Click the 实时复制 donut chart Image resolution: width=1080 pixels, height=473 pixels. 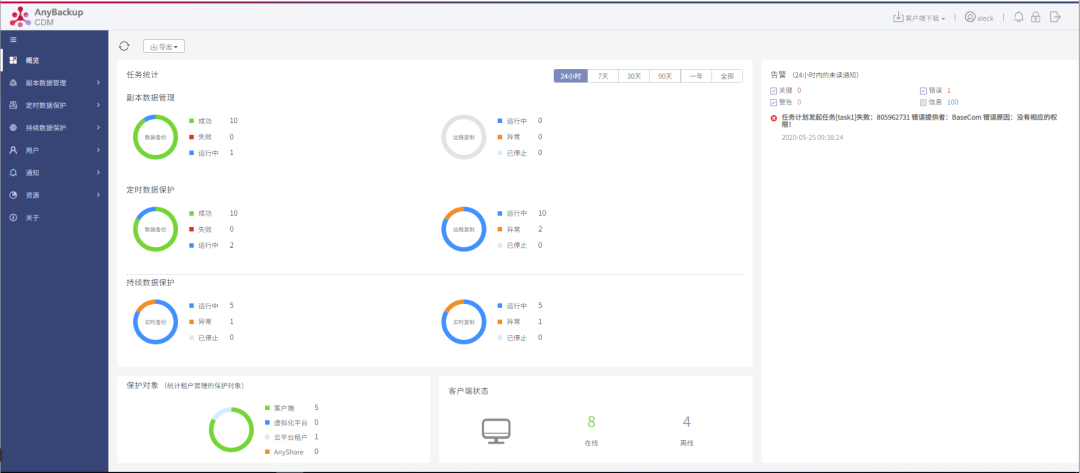pyautogui.click(x=464, y=322)
